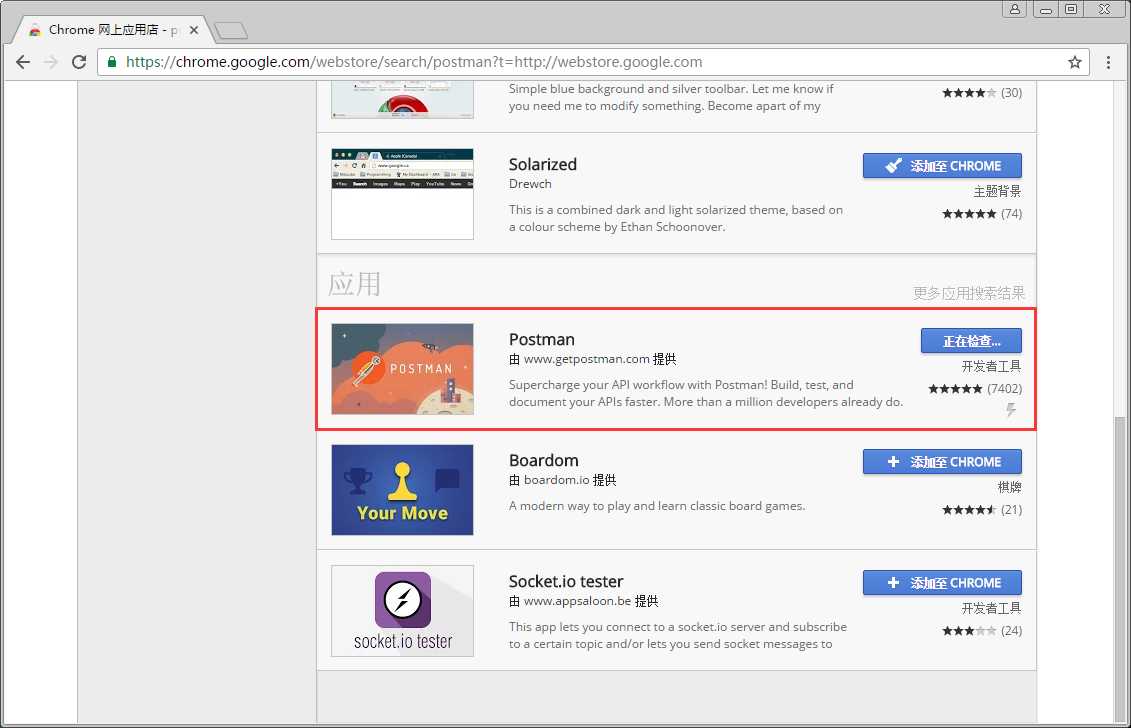Viewport: 1131px width, 728px height.
Task: Open the Boardom title
Action: tap(543, 460)
